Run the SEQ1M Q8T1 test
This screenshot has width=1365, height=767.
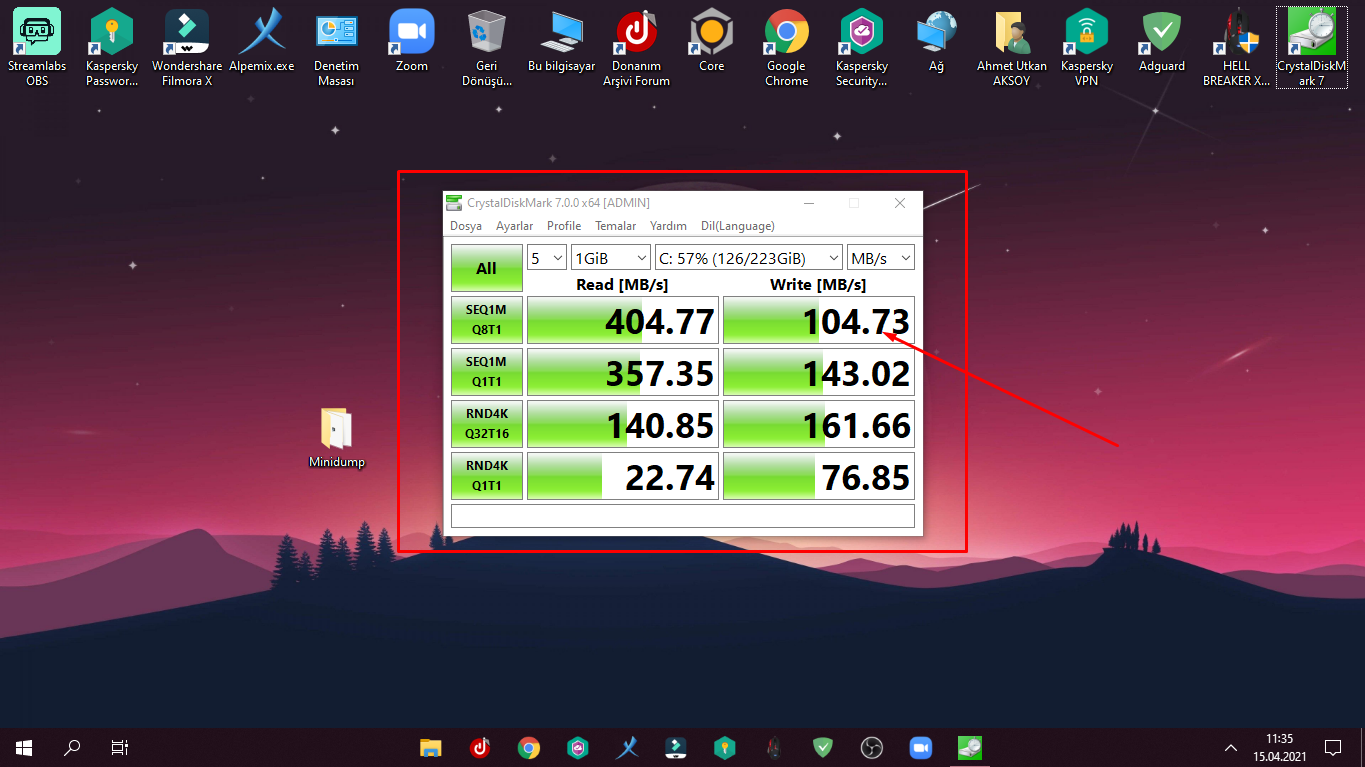click(487, 320)
